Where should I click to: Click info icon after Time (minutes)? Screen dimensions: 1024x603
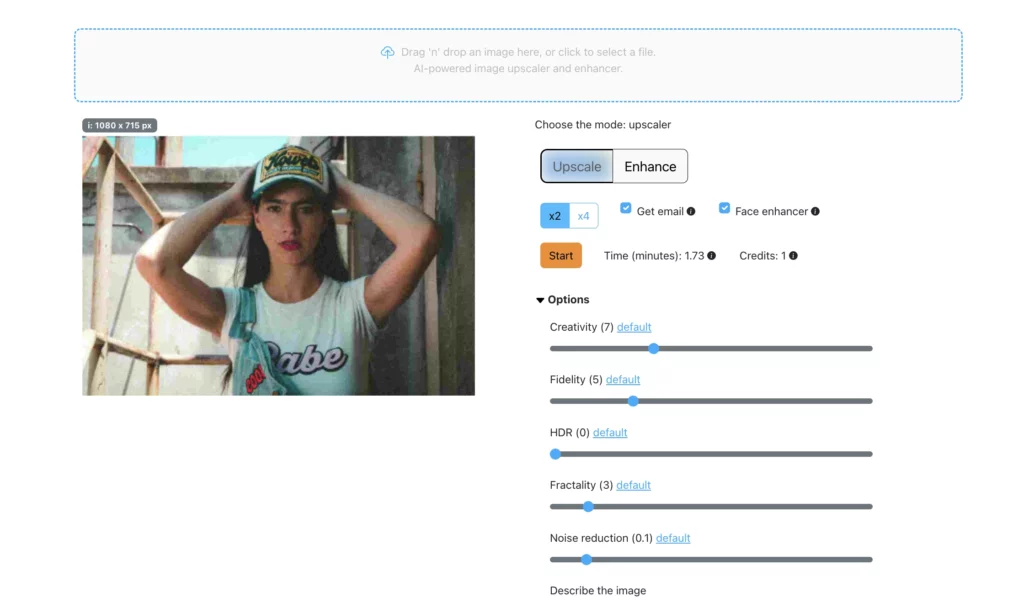click(711, 256)
